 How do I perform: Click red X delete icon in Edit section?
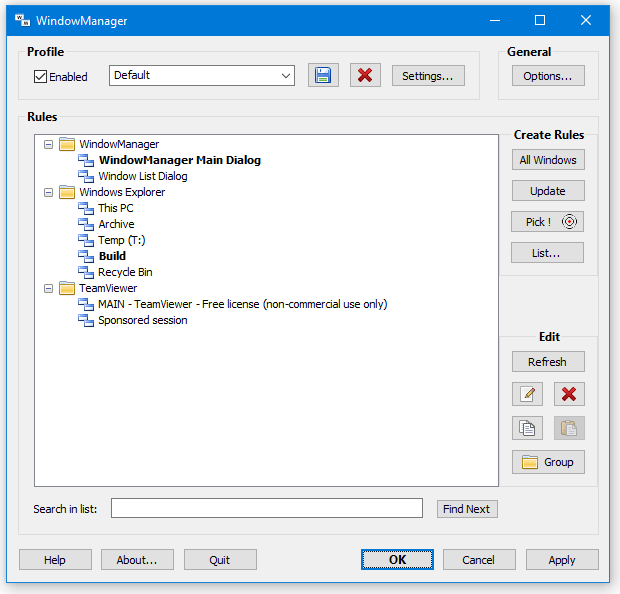coord(569,394)
